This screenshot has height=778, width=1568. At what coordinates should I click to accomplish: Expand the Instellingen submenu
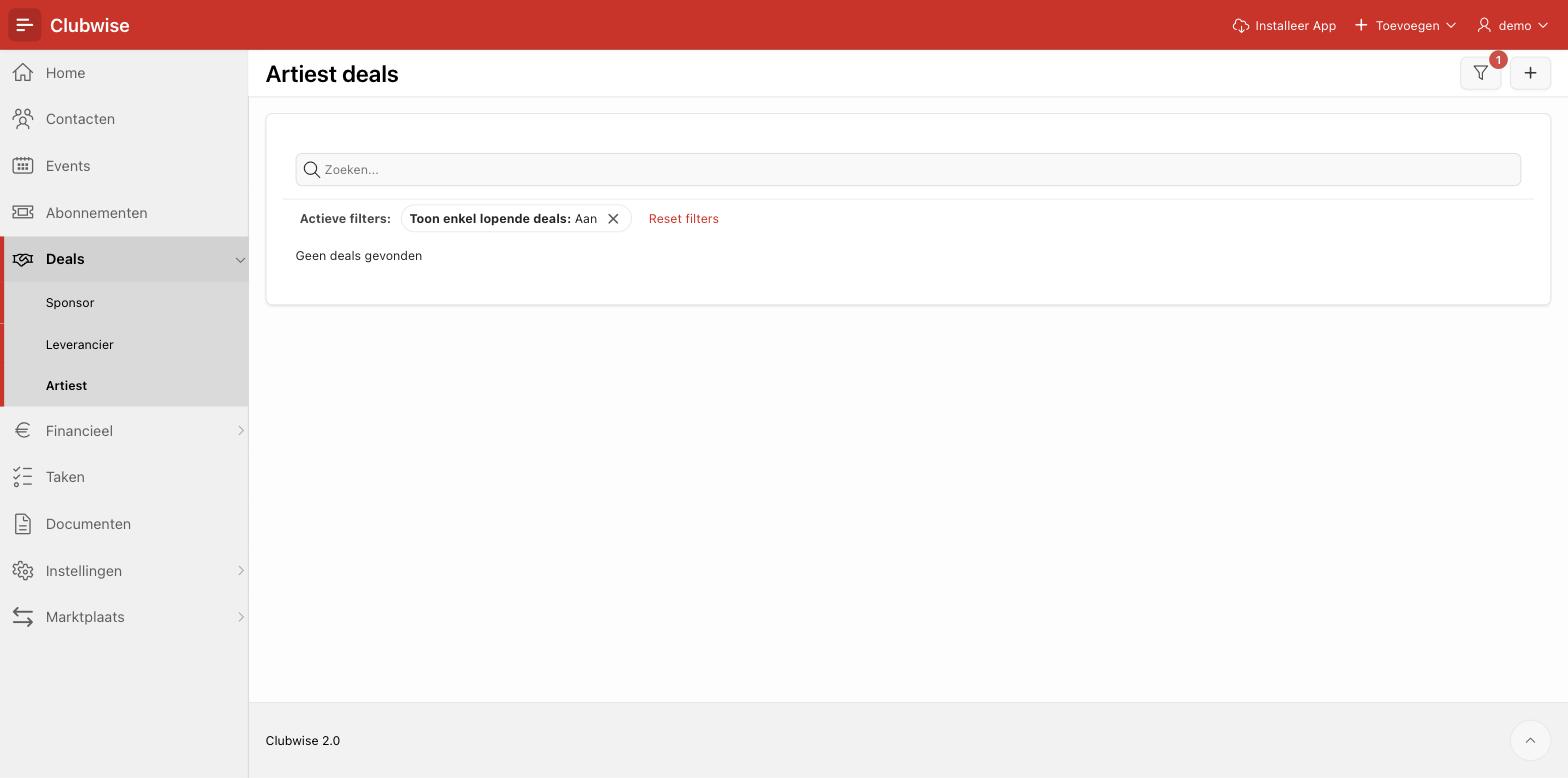coord(240,571)
